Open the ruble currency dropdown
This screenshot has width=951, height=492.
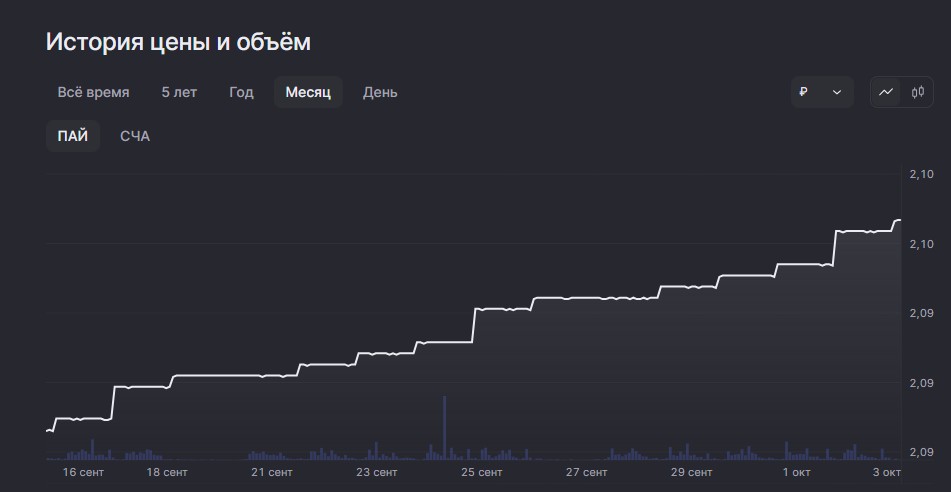coord(822,92)
